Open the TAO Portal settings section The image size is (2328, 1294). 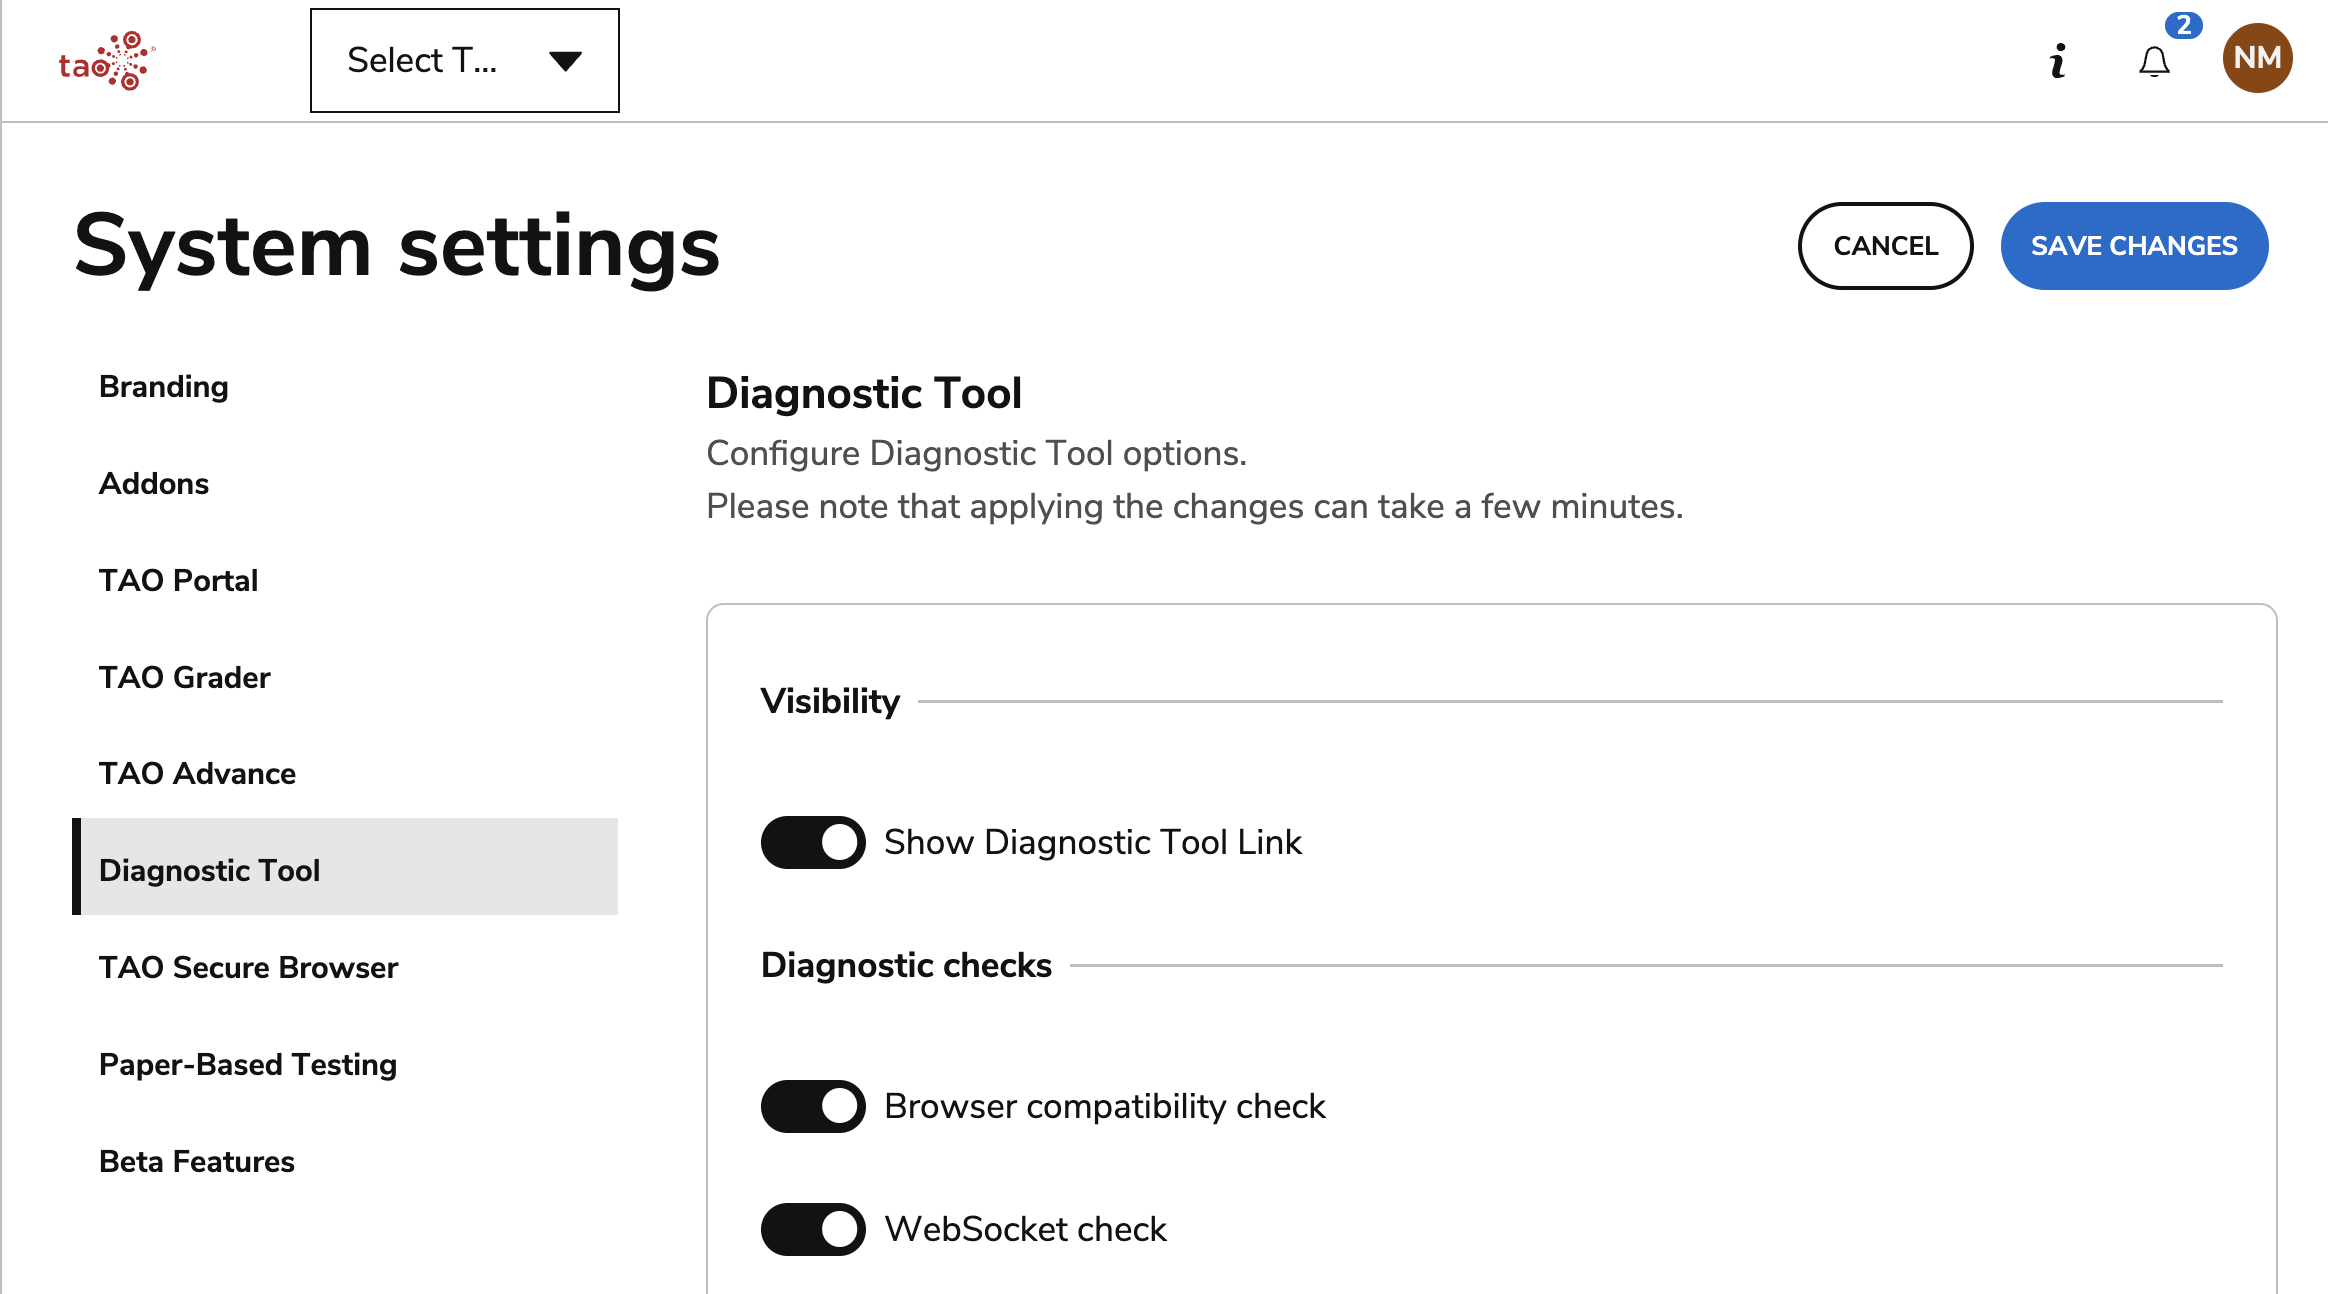point(345,581)
